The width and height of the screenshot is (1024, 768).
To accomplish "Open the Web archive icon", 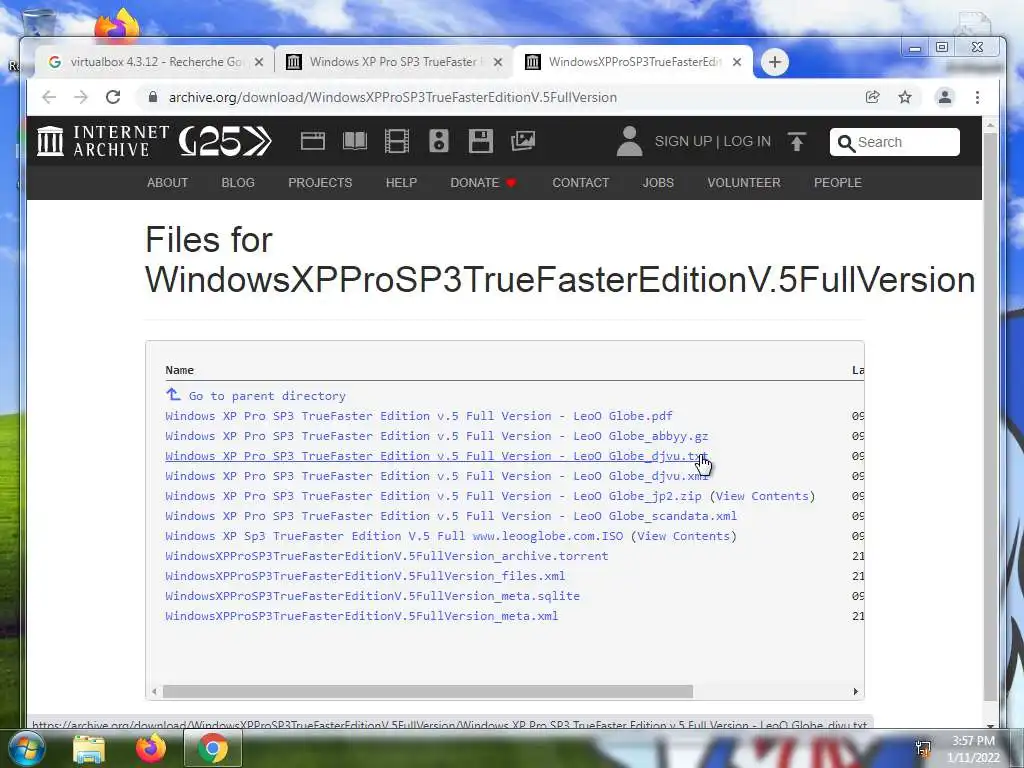I will [x=313, y=141].
